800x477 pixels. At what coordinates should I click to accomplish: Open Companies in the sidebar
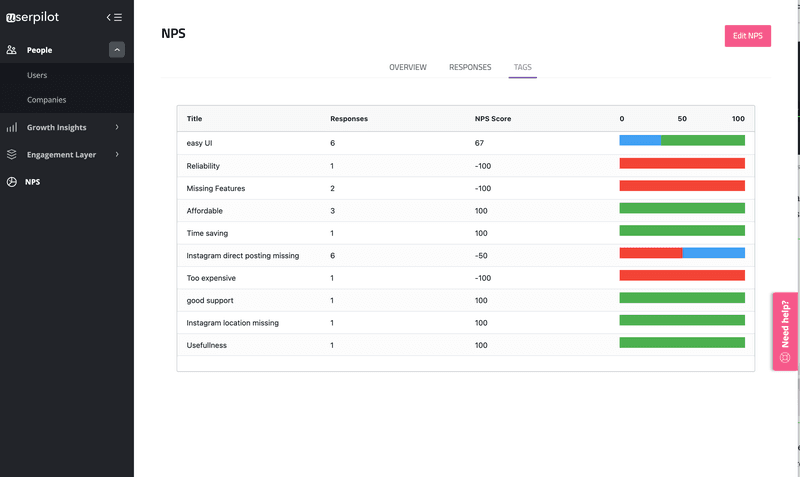point(46,100)
